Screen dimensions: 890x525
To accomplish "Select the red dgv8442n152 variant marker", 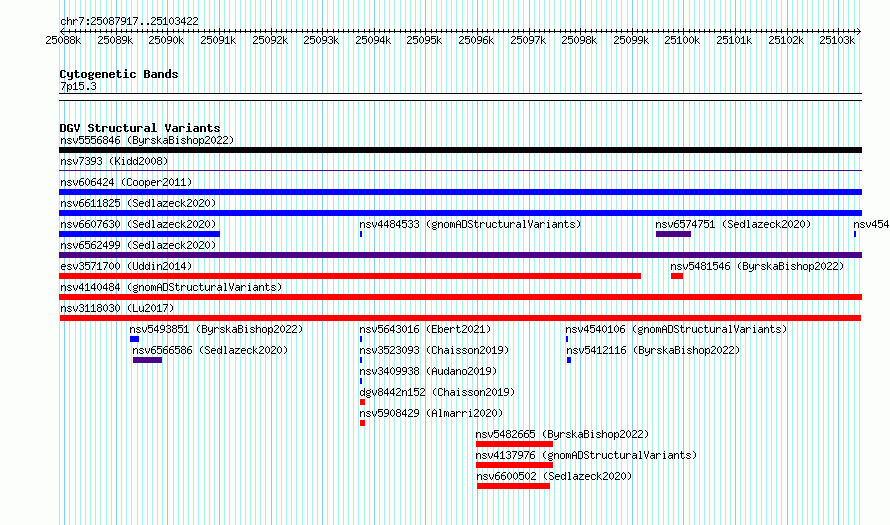I will pos(362,402).
